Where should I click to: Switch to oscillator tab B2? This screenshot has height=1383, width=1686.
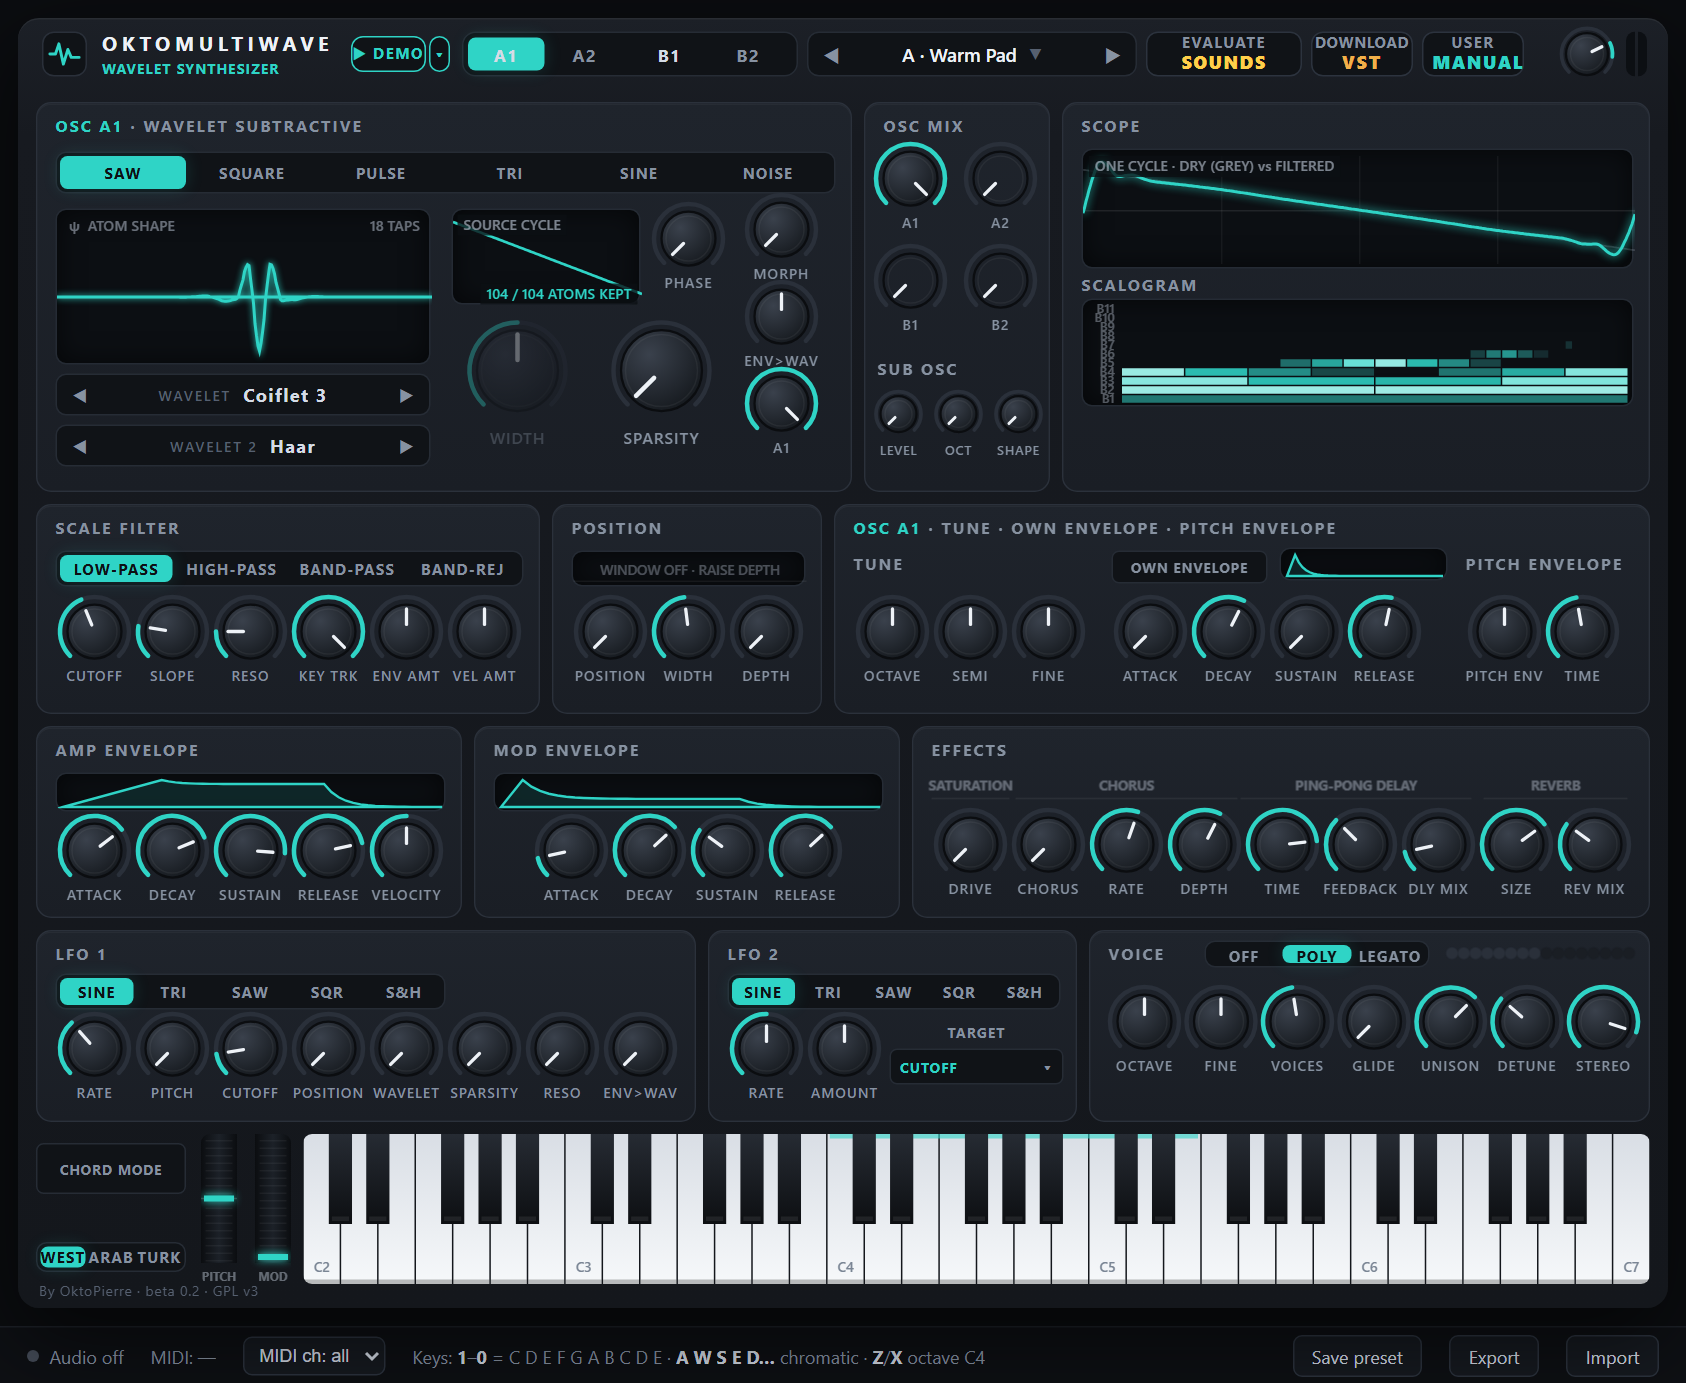click(747, 56)
